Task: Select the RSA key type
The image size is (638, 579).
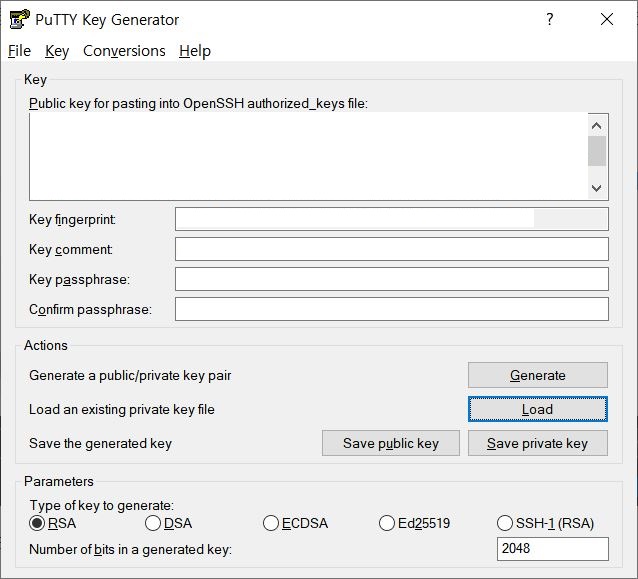Action: click(x=38, y=523)
